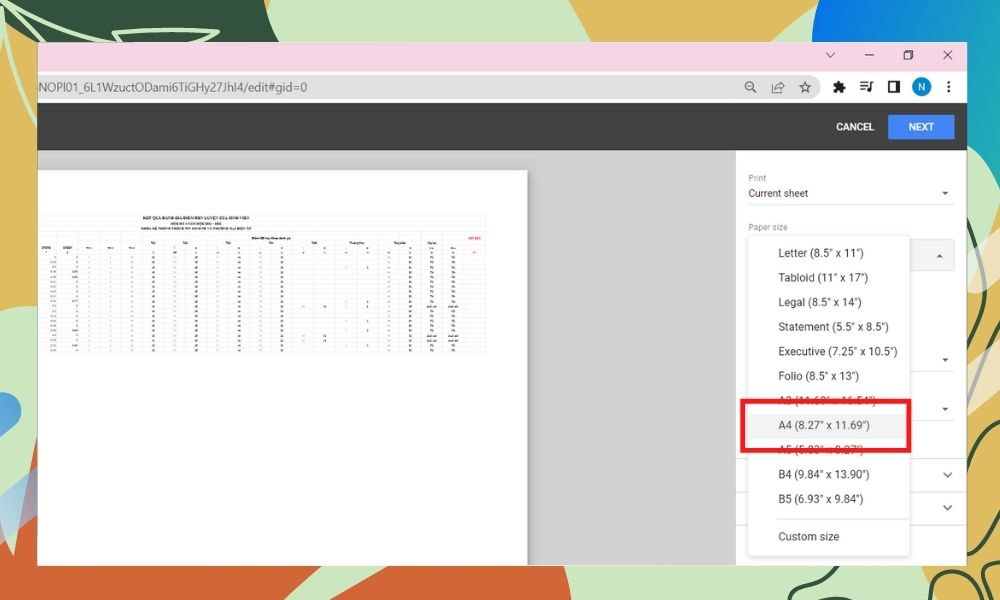Open Chrome three-dot menu
The height and width of the screenshot is (600, 1000).
948,87
